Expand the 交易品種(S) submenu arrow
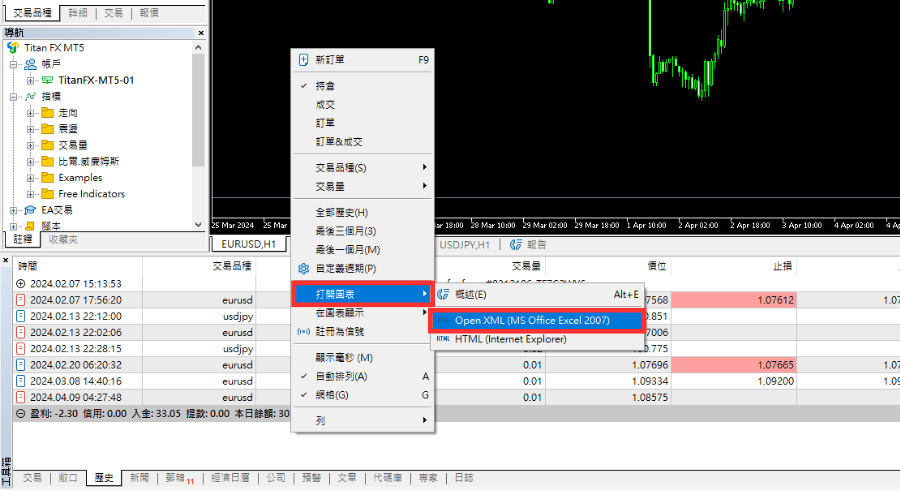 pos(424,168)
